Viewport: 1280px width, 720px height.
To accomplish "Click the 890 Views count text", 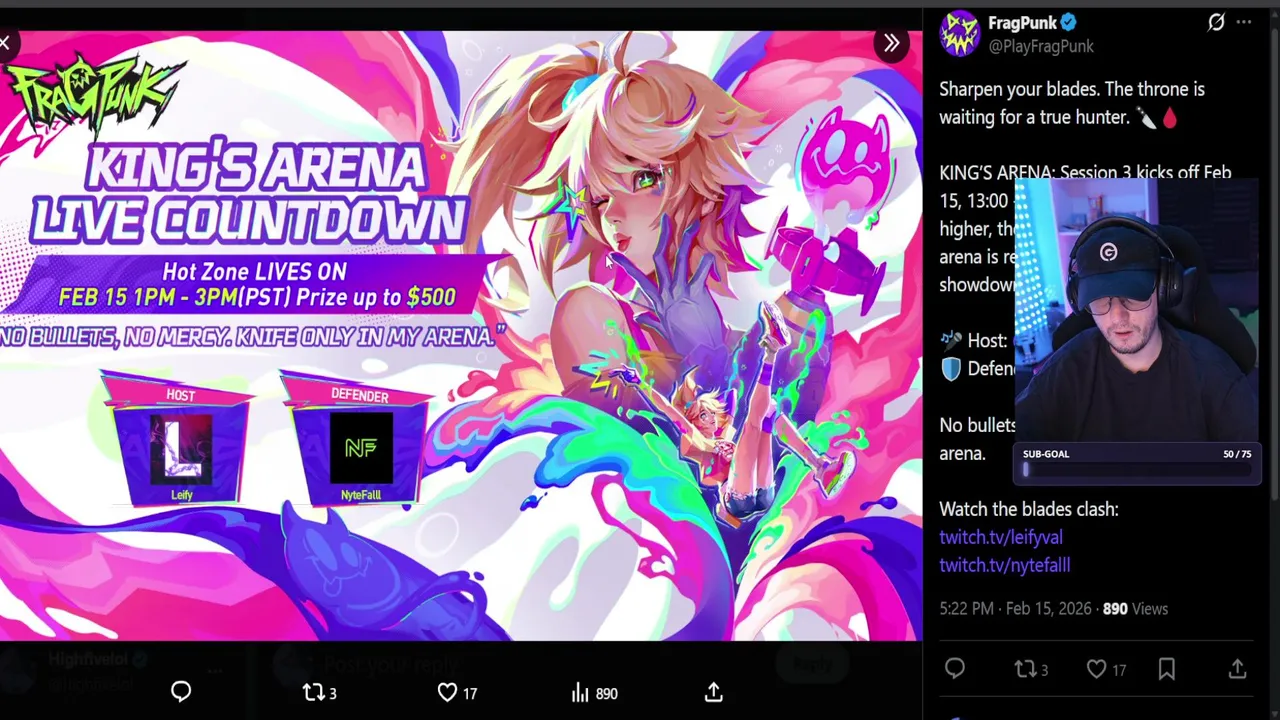I will tap(1135, 608).
